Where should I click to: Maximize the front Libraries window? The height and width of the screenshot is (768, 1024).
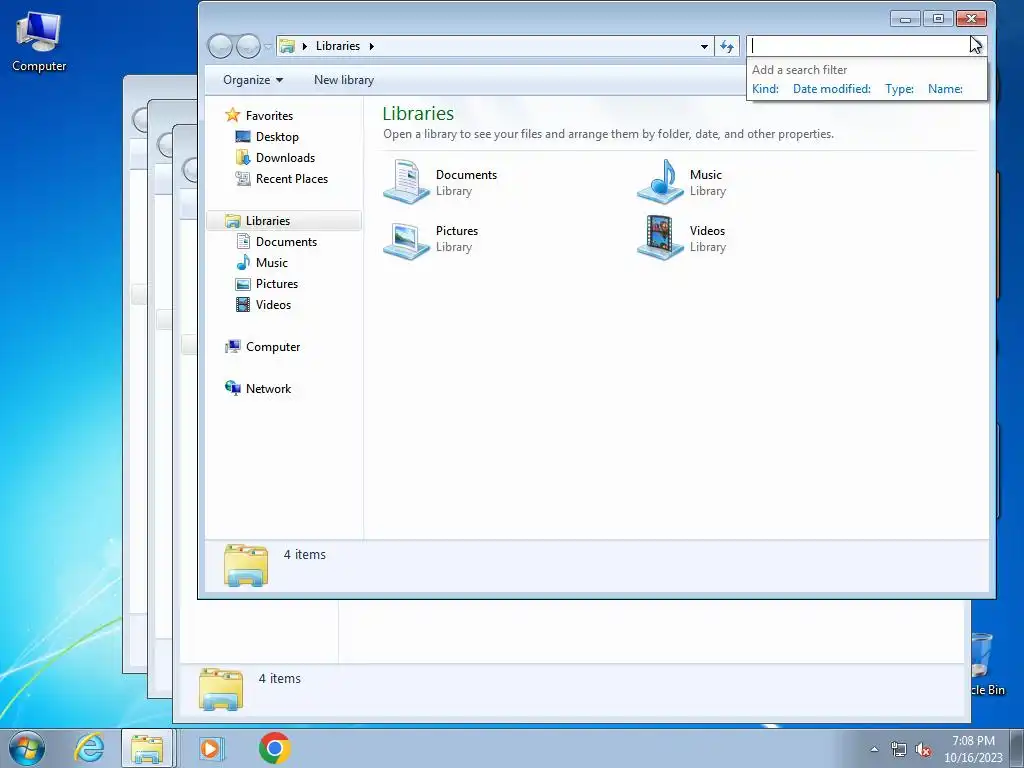[938, 19]
